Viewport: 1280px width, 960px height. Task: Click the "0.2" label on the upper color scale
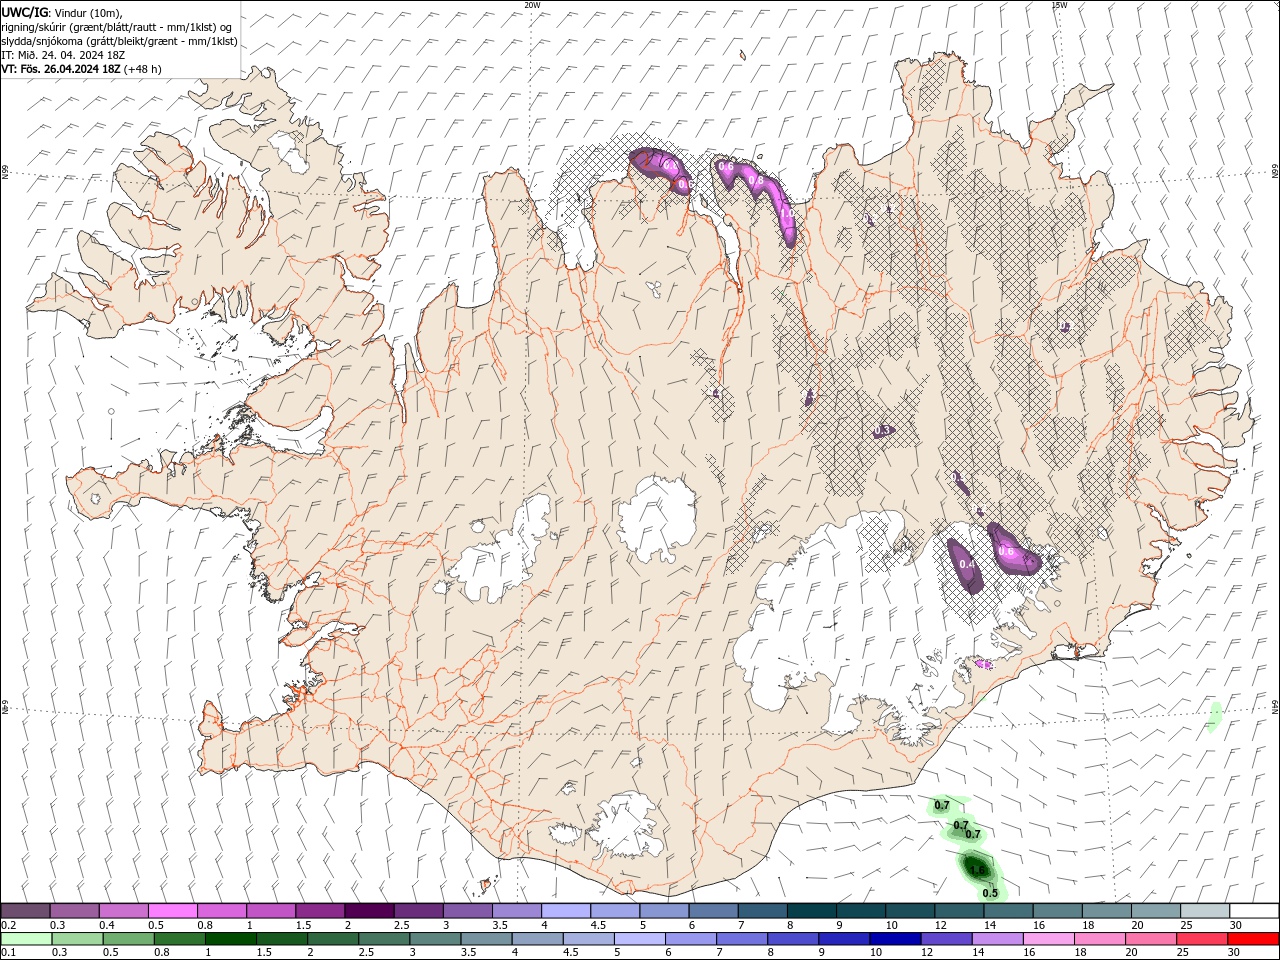pyautogui.click(x=9, y=925)
